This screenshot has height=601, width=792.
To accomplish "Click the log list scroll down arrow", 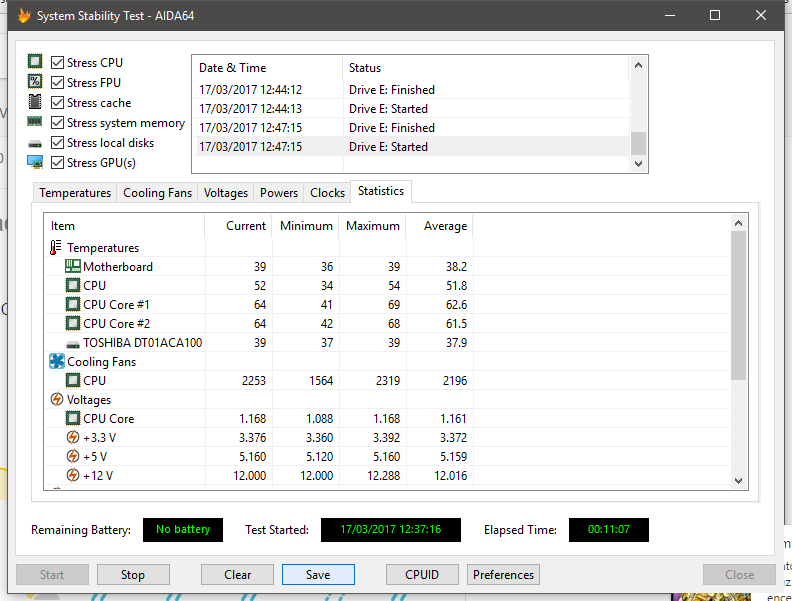I will 638,163.
